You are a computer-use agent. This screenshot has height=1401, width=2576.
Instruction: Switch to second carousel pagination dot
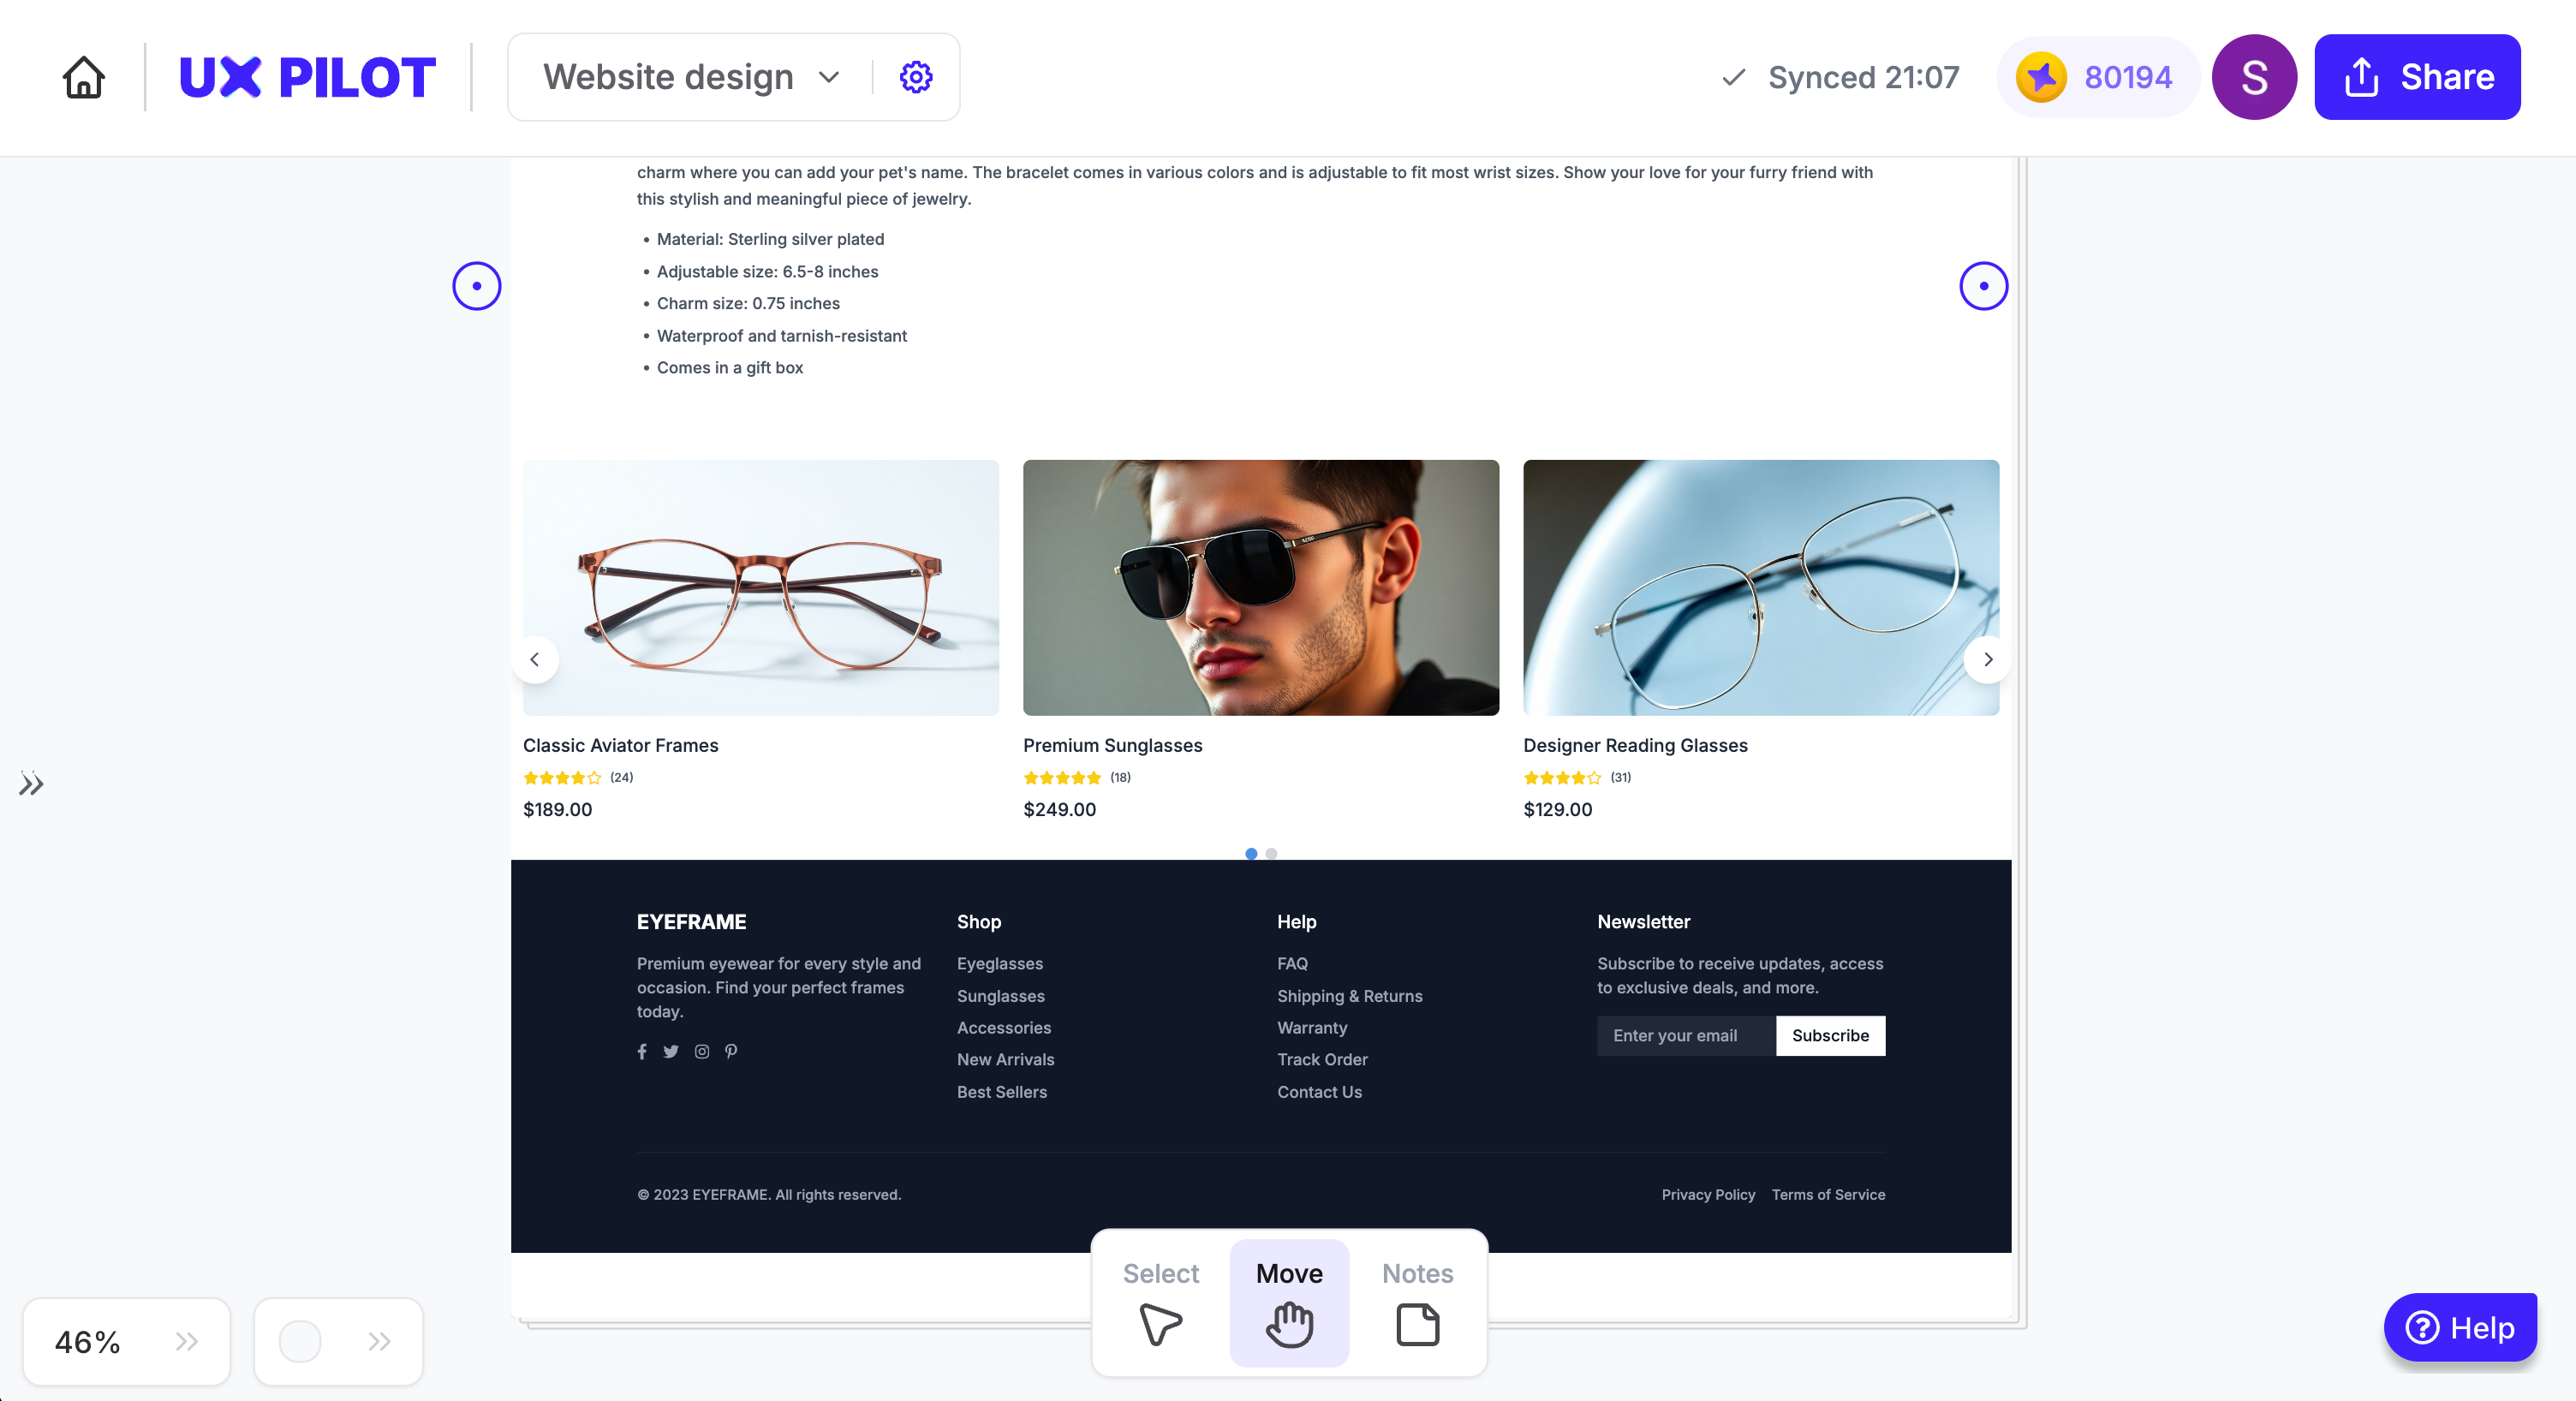click(1271, 853)
